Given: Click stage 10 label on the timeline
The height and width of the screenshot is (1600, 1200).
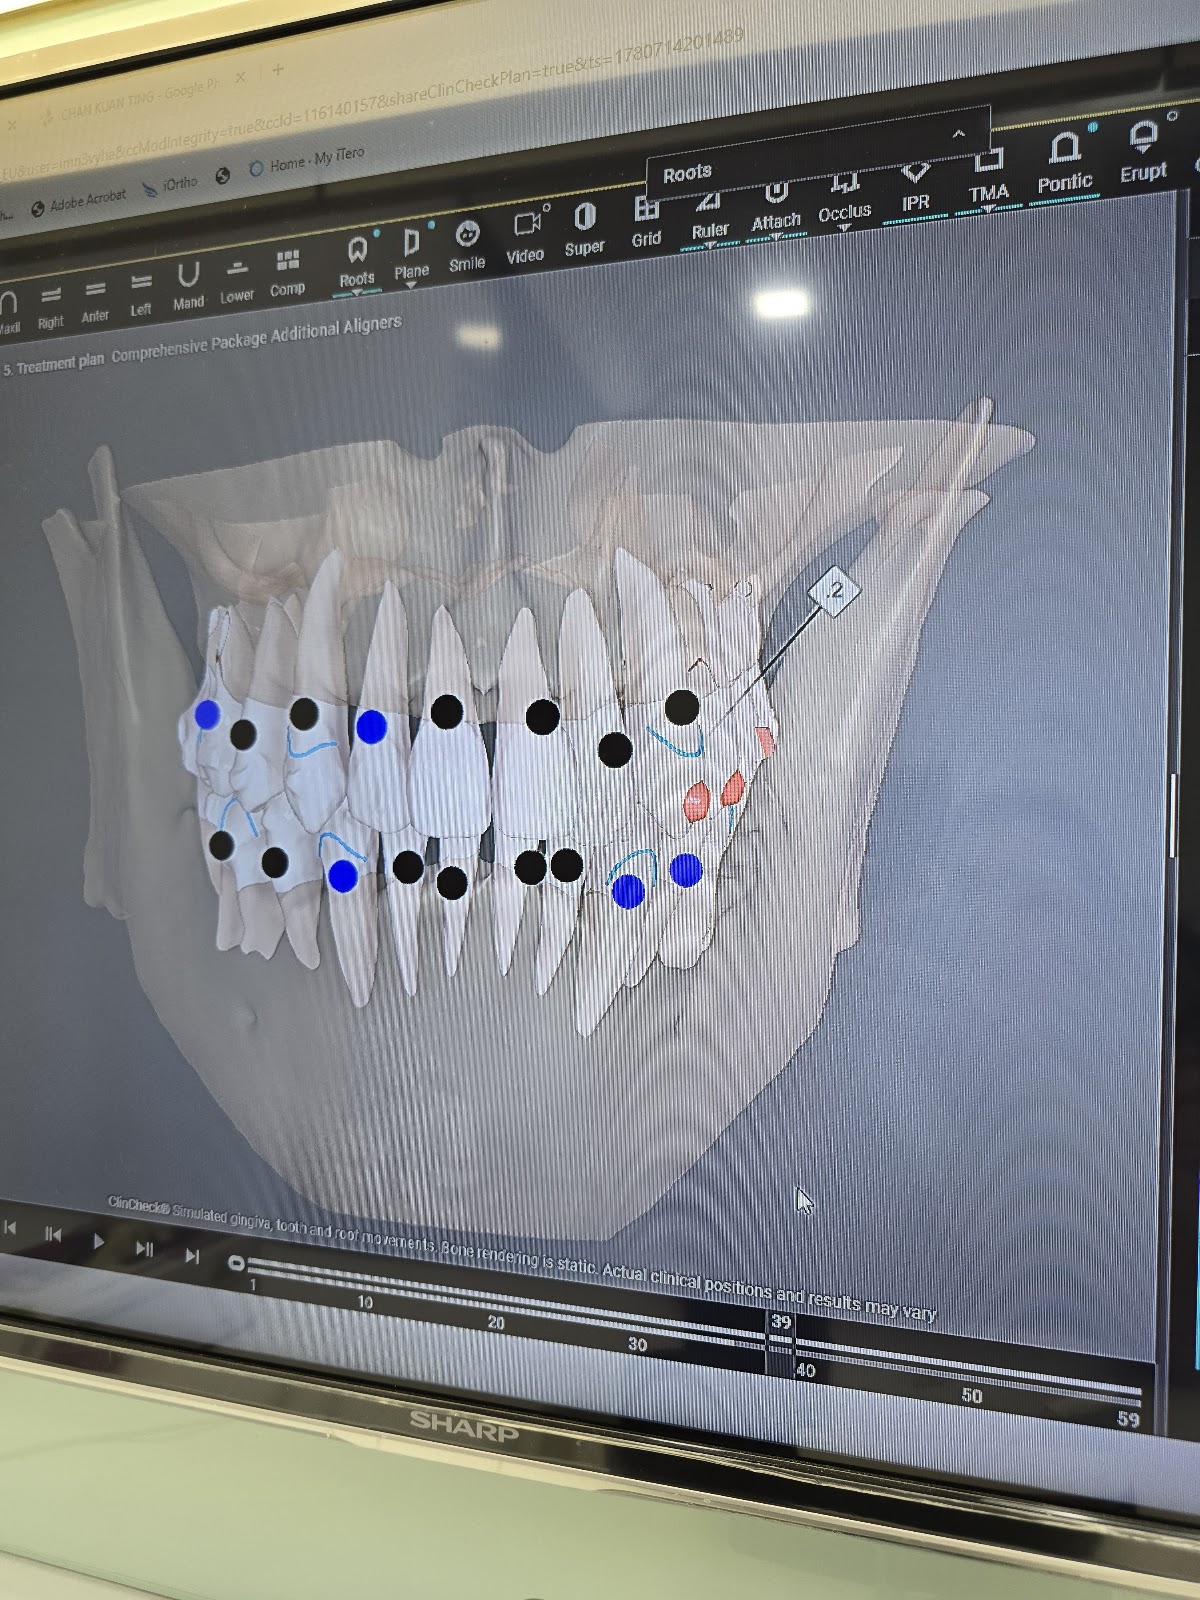Looking at the screenshot, I should [x=365, y=1303].
